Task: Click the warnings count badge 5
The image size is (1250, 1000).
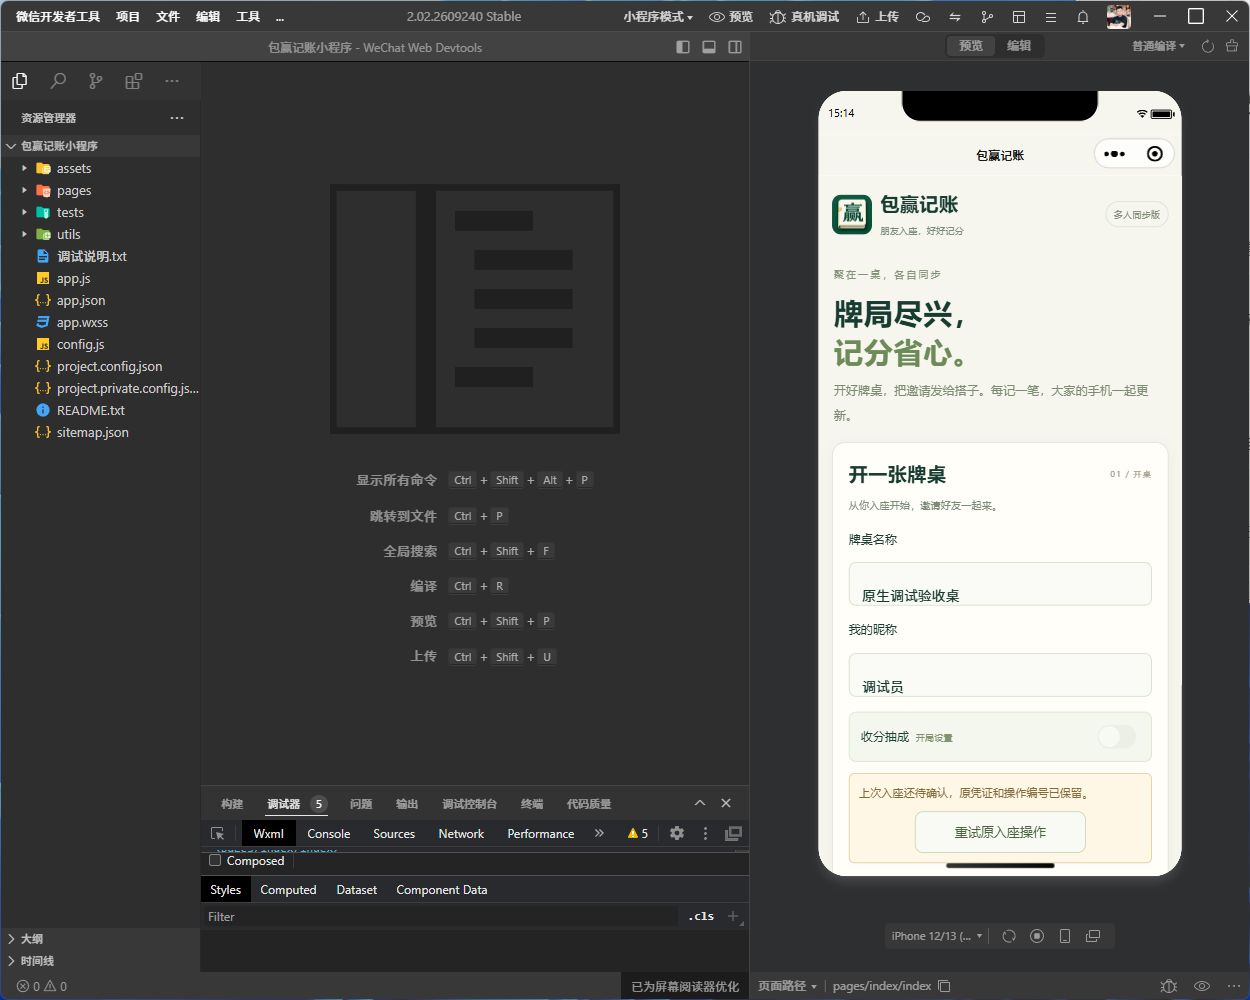Action: 638,833
